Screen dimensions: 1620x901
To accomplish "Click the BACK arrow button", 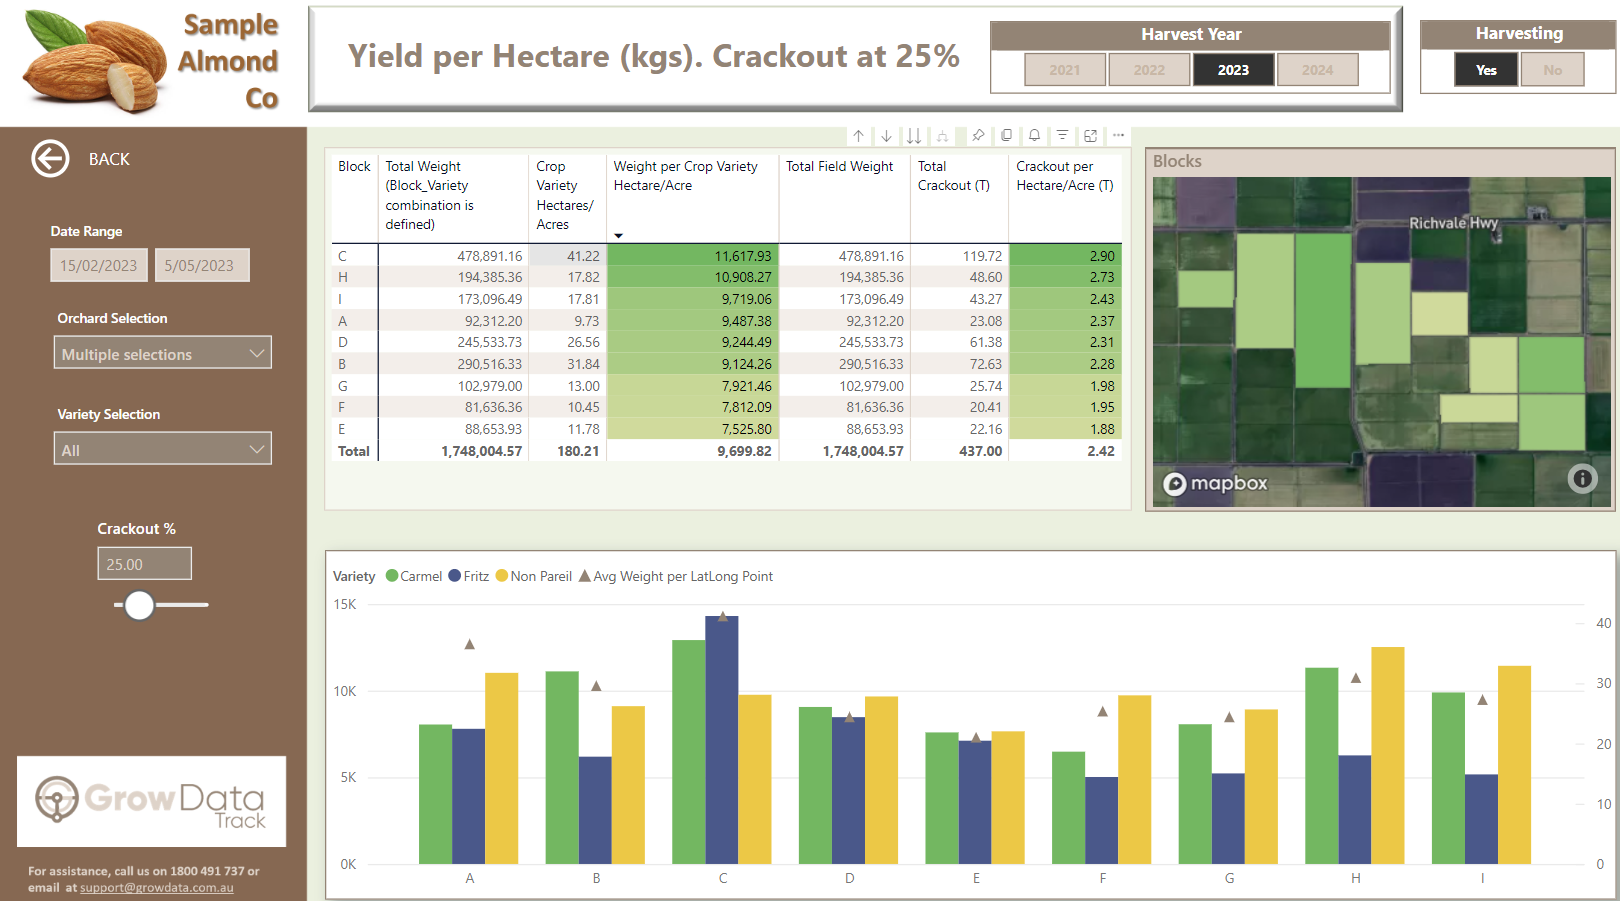I will point(50,159).
